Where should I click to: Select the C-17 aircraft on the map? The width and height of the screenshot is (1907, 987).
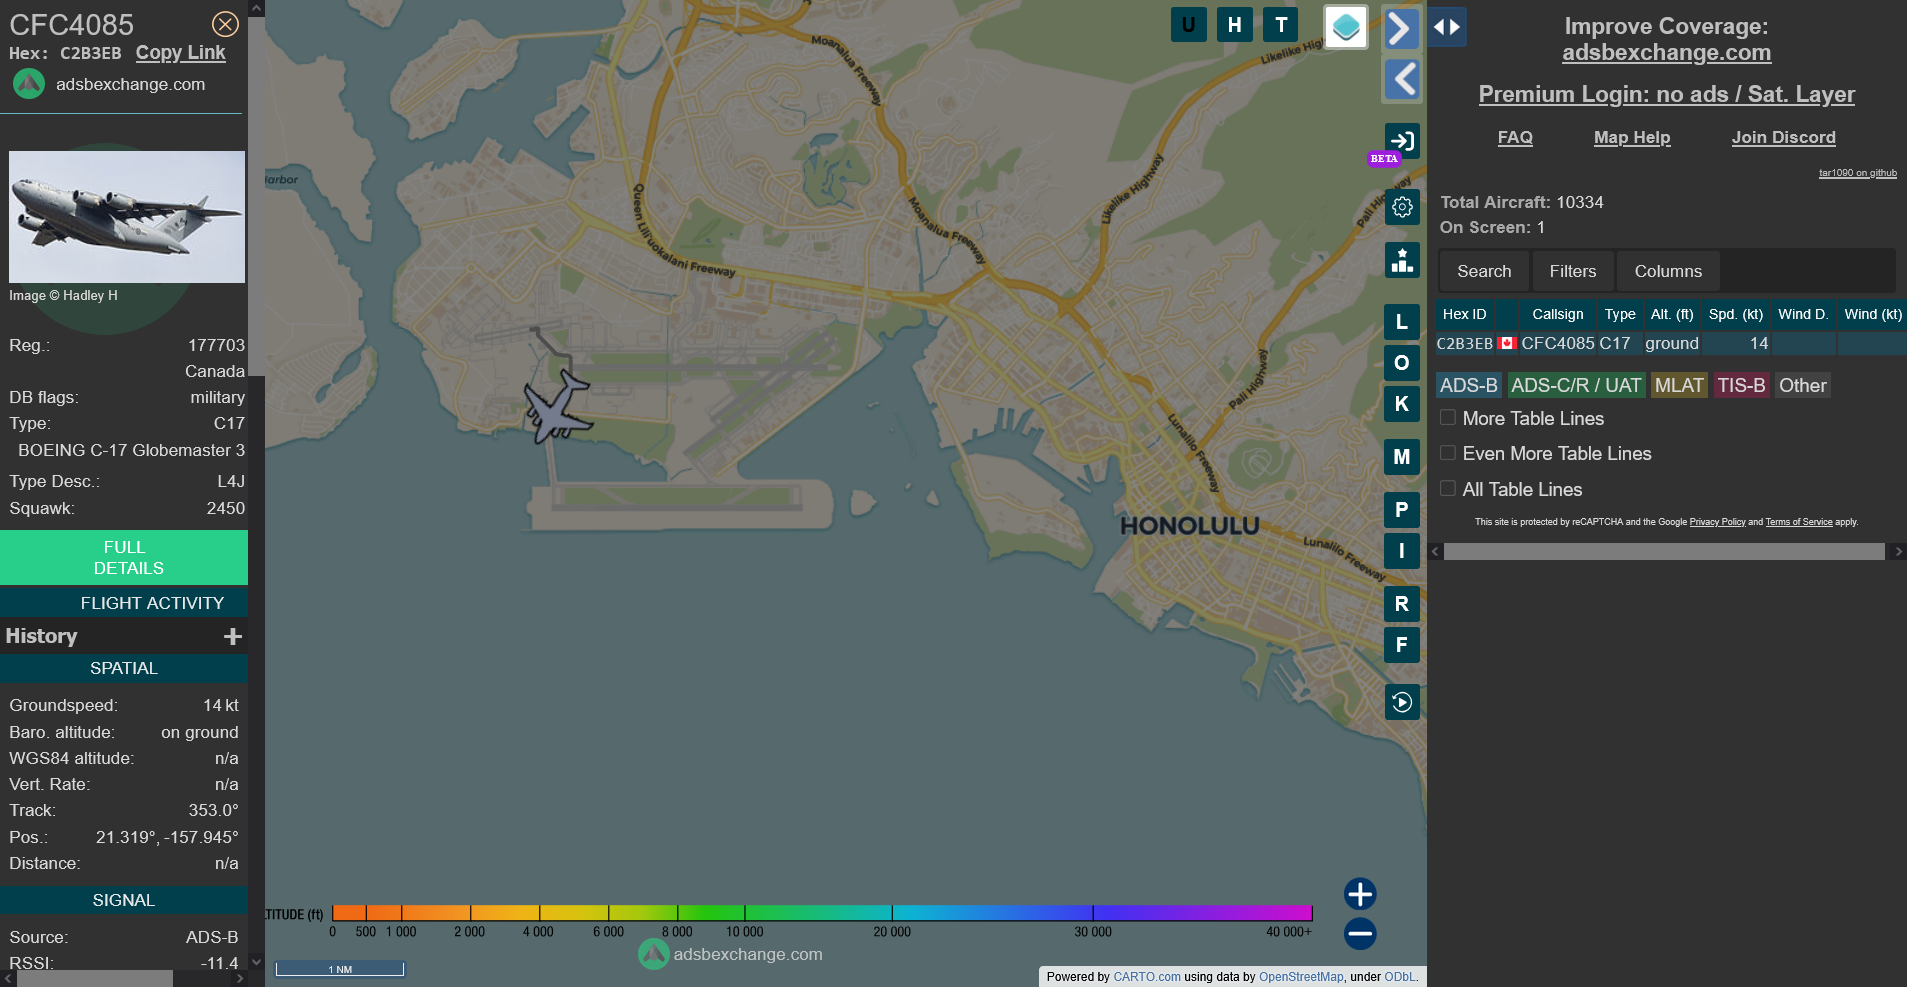pos(558,408)
